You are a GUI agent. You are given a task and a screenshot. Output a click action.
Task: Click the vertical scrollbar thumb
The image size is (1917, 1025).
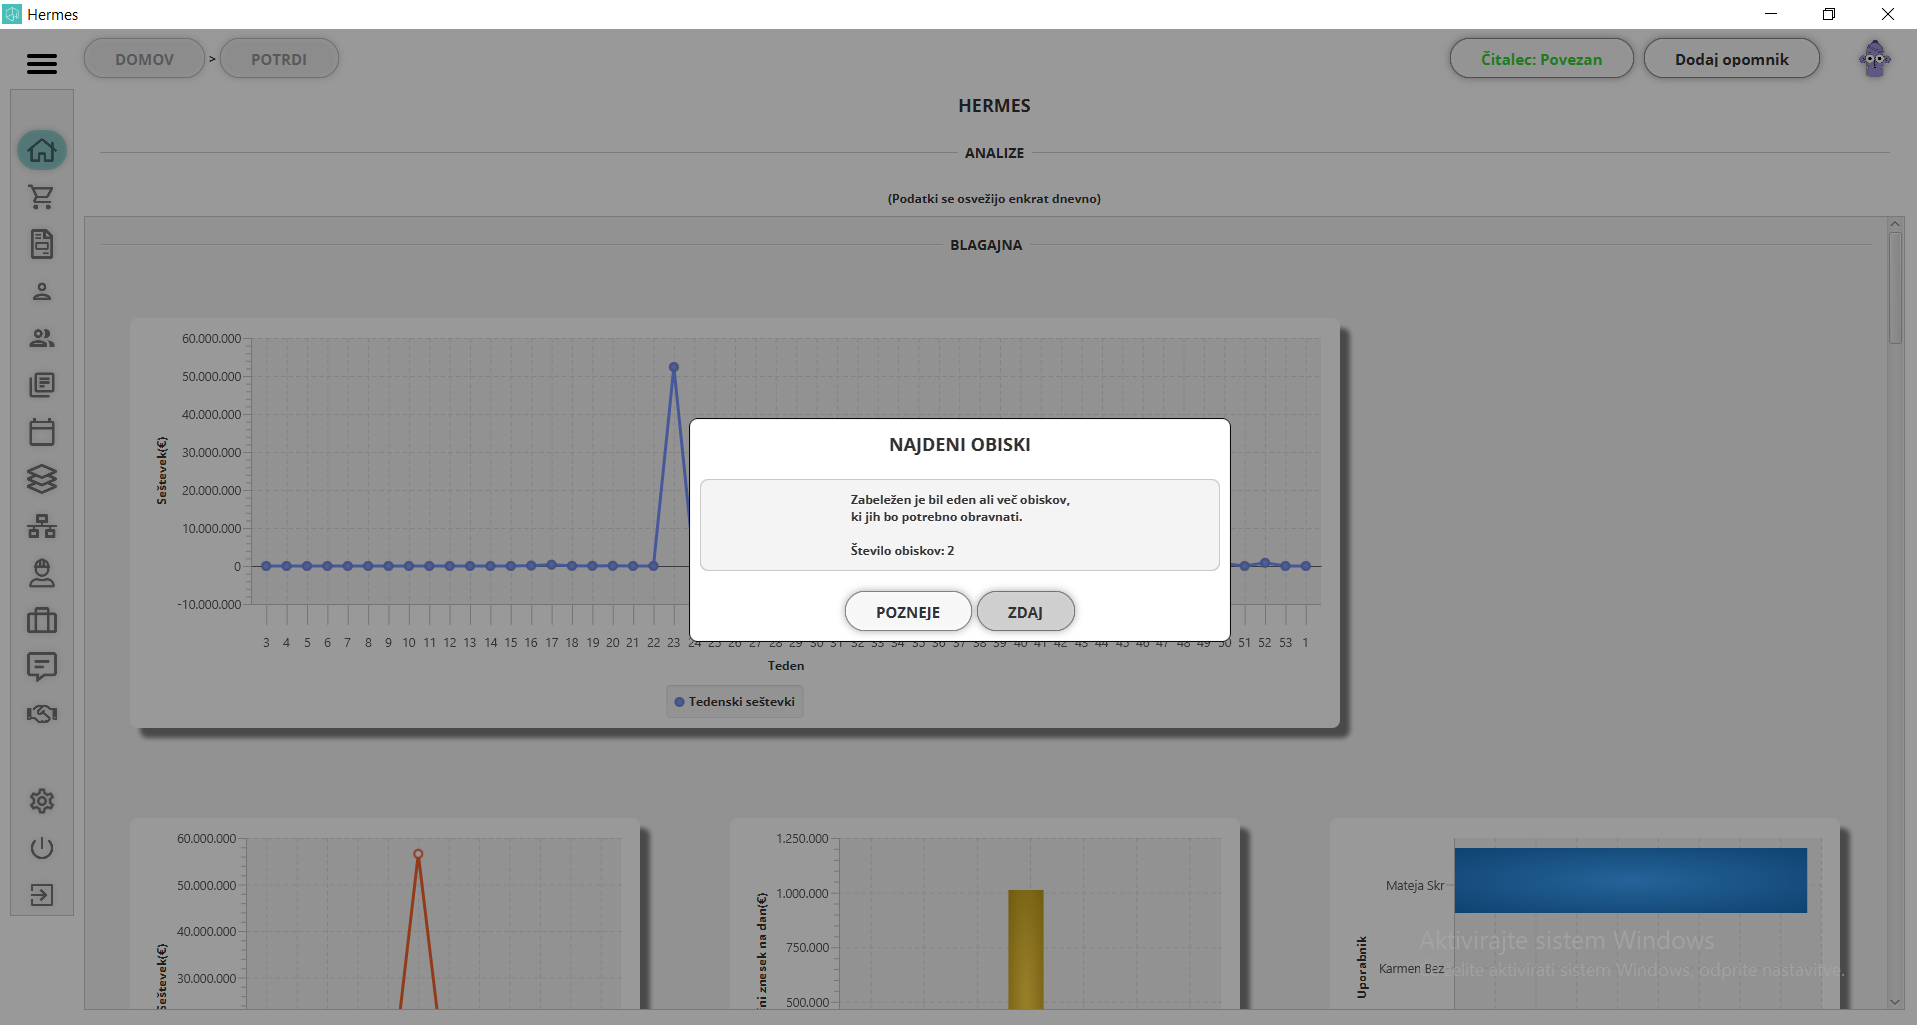click(x=1895, y=288)
